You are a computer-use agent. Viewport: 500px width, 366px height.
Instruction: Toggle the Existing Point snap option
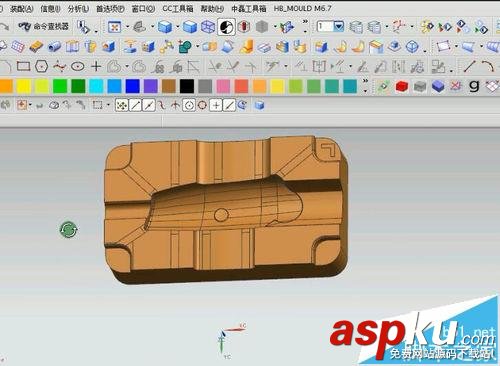click(216, 105)
